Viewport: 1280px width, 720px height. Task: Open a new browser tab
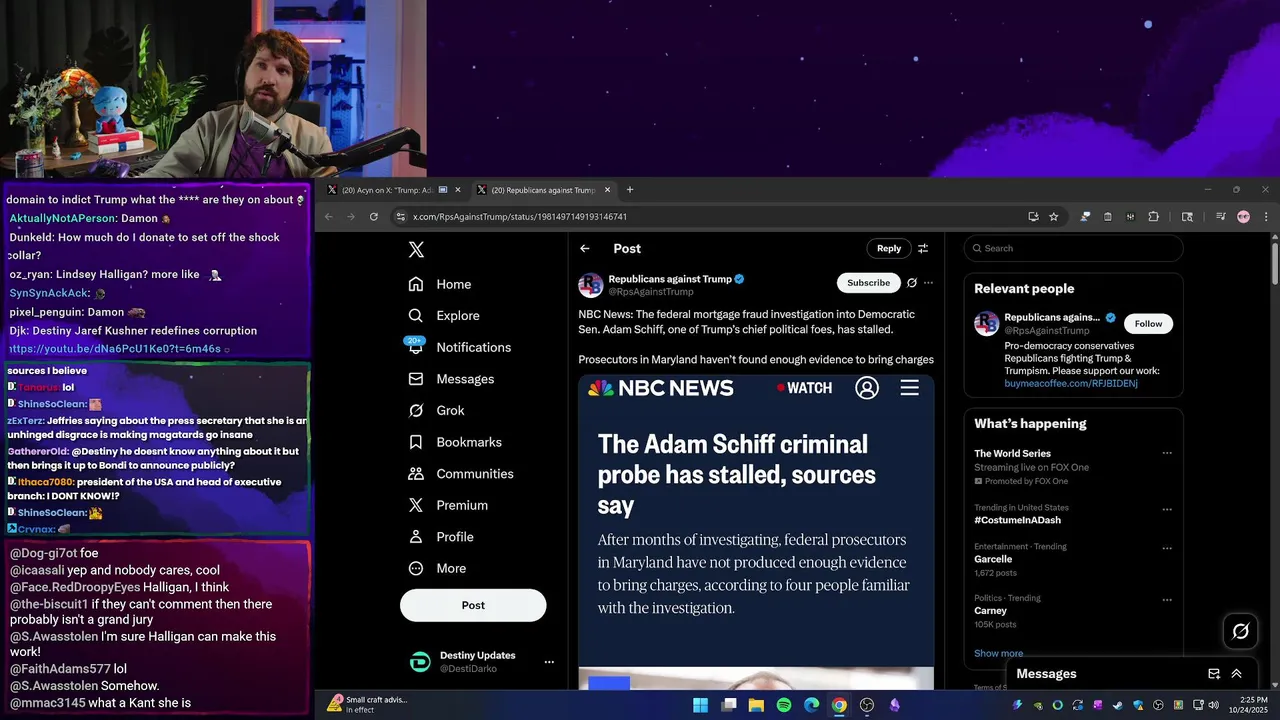point(630,190)
